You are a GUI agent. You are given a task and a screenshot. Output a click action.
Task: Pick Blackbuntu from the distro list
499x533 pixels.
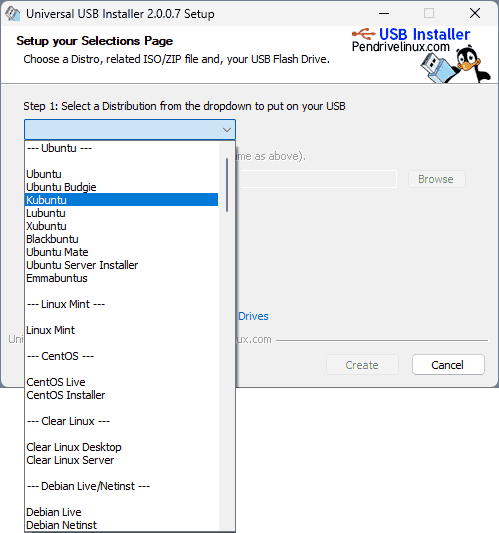(x=121, y=239)
